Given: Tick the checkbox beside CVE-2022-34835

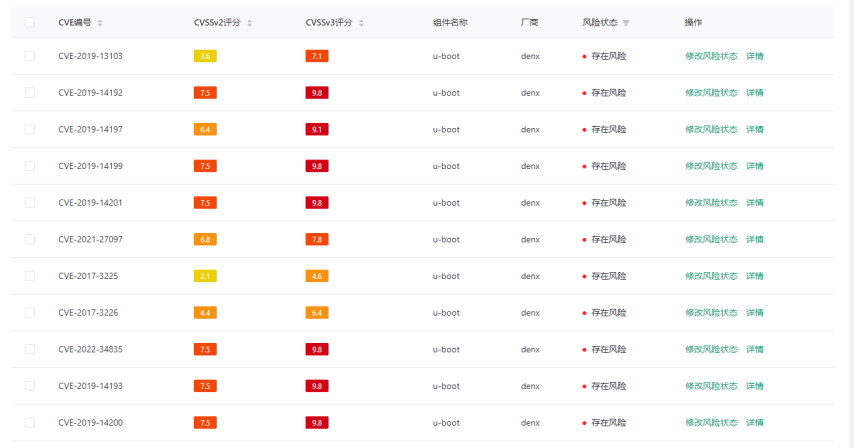Looking at the screenshot, I should tap(29, 349).
